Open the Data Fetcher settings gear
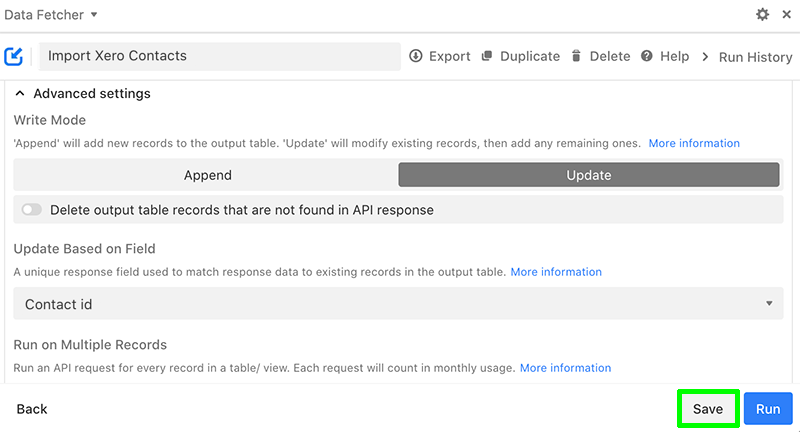 pyautogui.click(x=762, y=14)
